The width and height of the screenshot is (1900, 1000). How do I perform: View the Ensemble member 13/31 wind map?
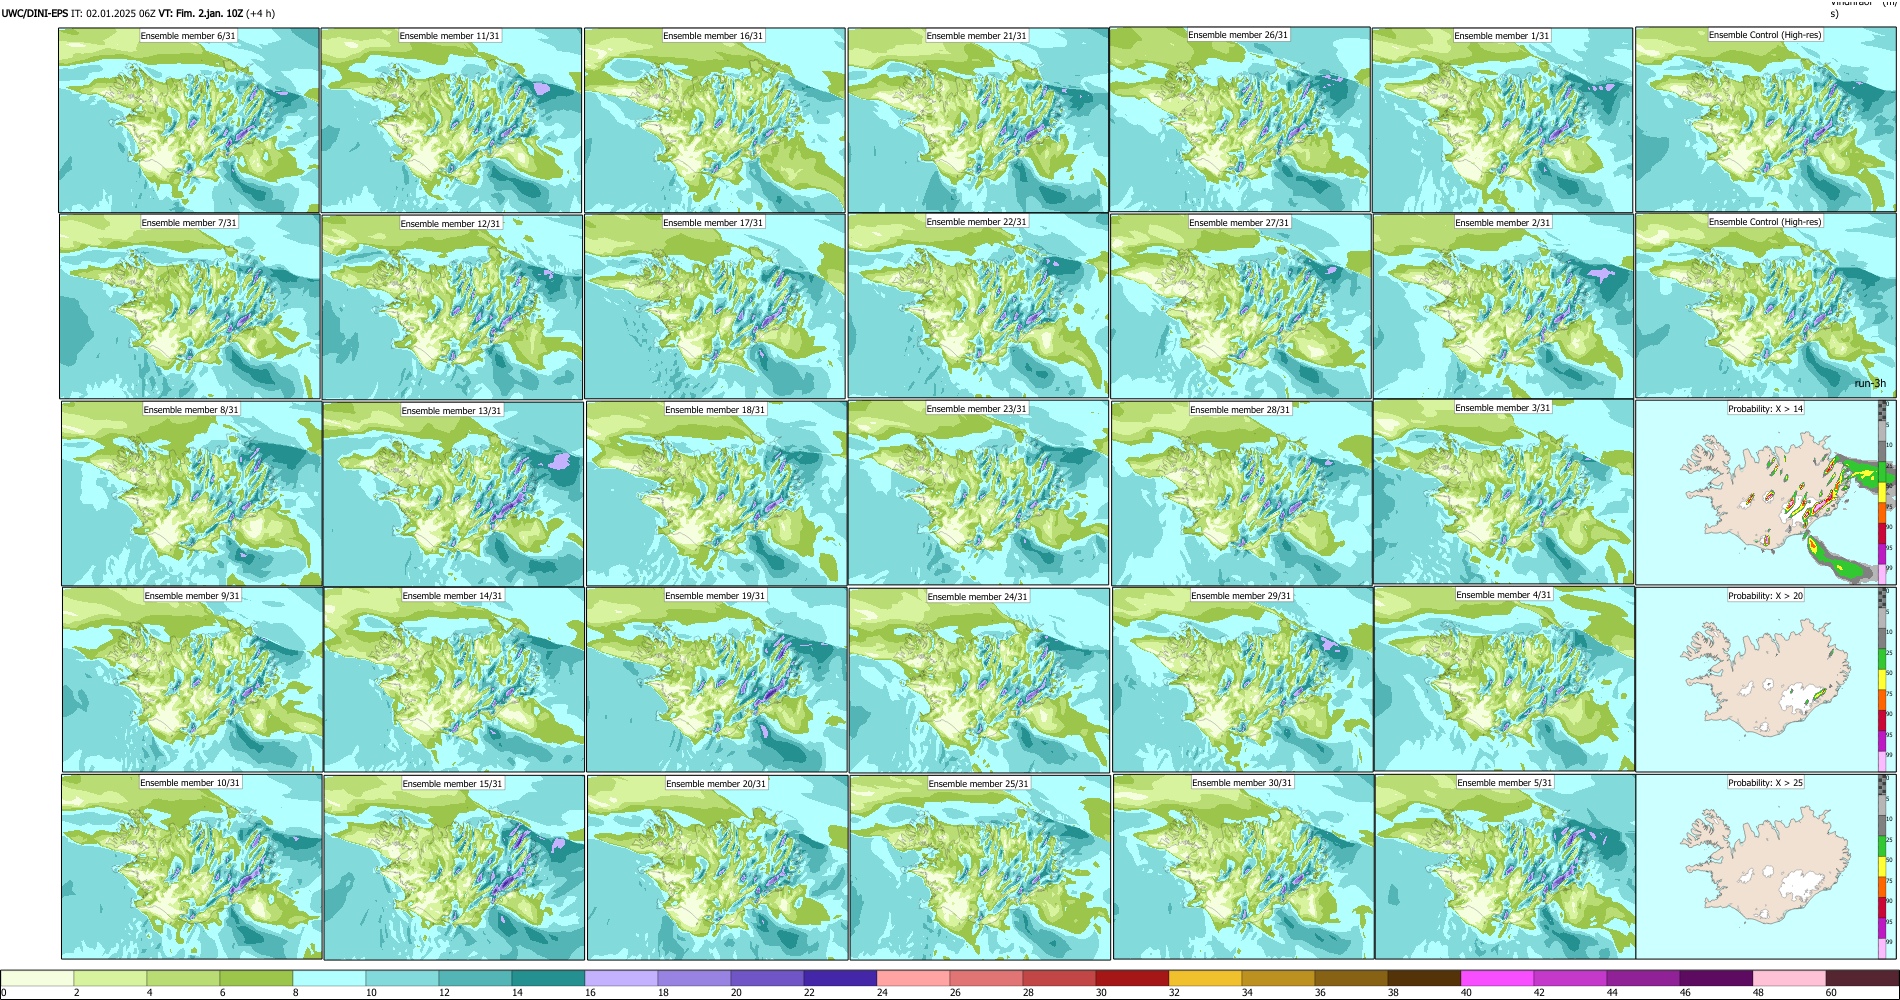[453, 494]
